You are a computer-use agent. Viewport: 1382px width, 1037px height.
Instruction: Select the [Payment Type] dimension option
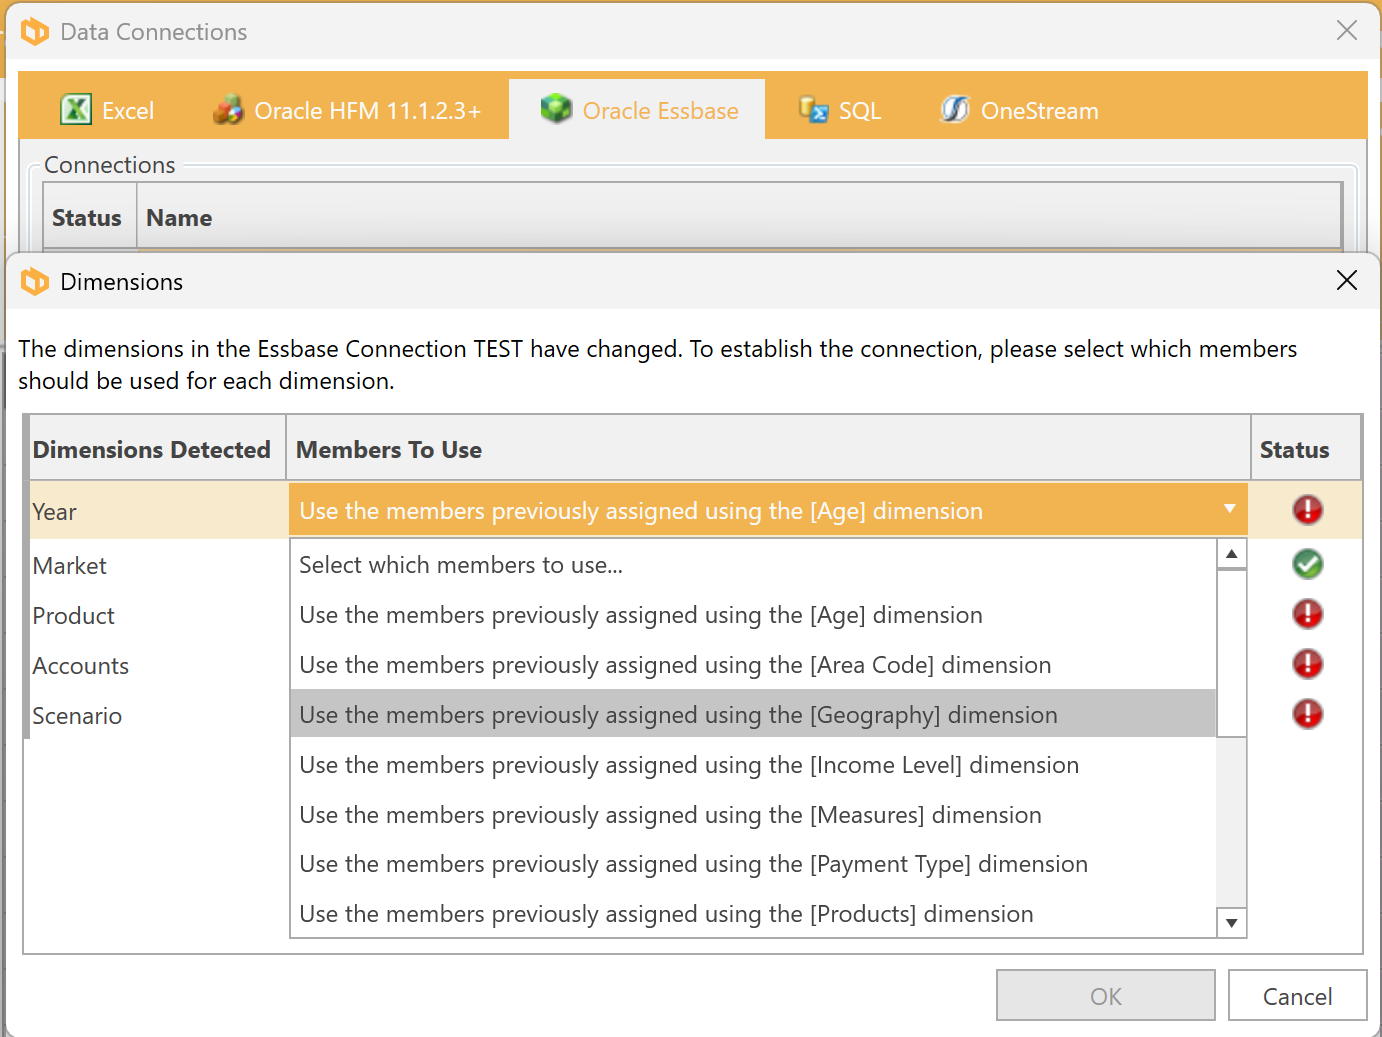coord(753,864)
